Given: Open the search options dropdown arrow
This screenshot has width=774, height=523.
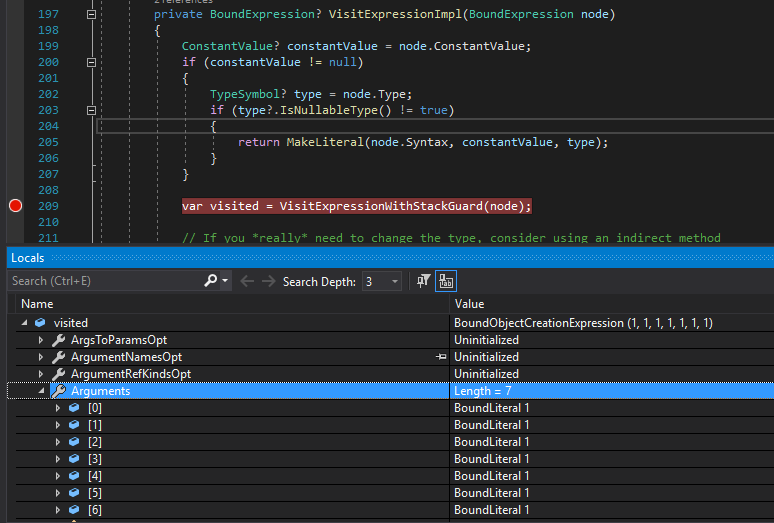Looking at the screenshot, I should [225, 281].
